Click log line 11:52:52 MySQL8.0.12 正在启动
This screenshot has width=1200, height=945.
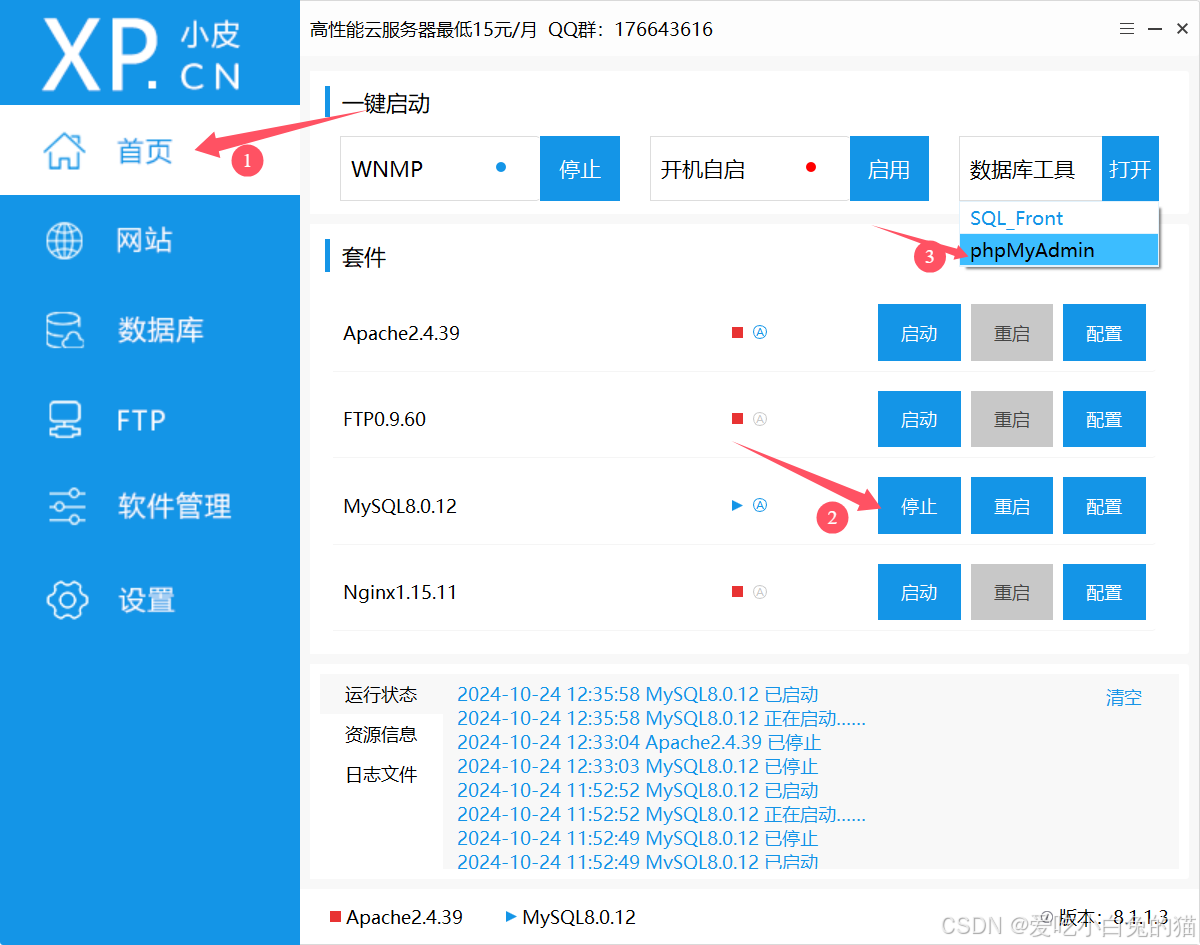click(x=661, y=814)
